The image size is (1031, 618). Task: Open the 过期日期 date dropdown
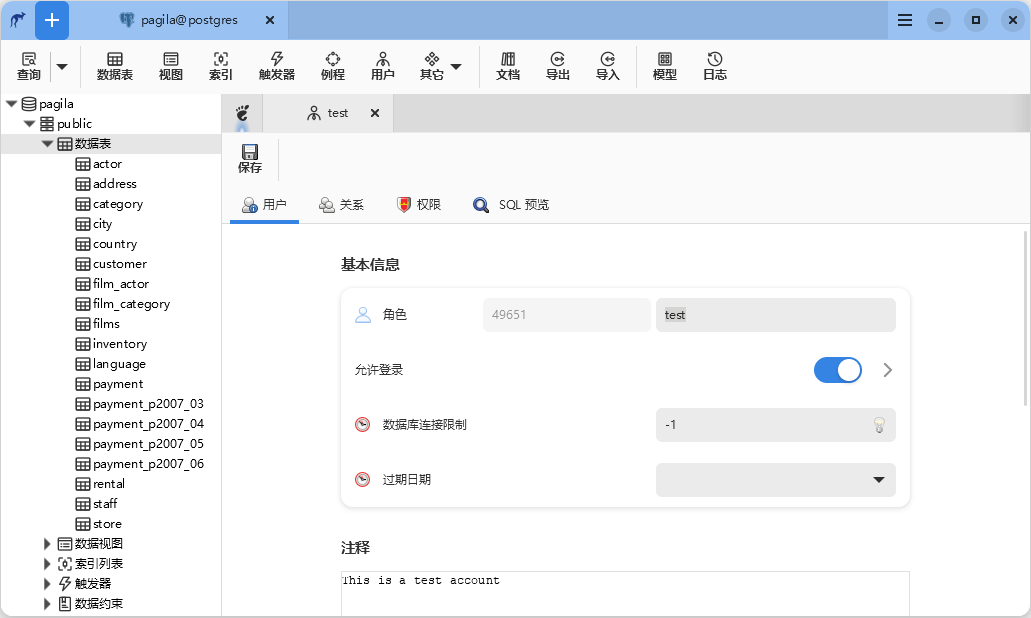pyautogui.click(x=878, y=479)
